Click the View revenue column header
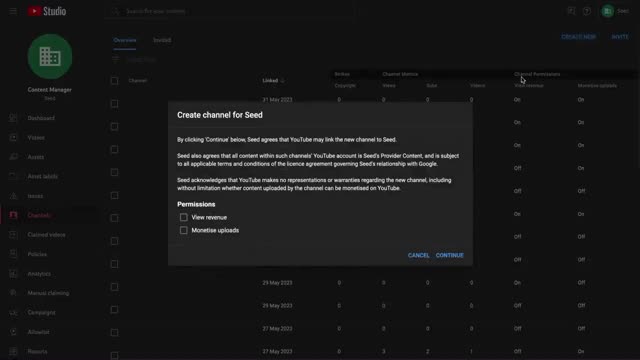Viewport: 640px width, 360px height. (x=529, y=85)
